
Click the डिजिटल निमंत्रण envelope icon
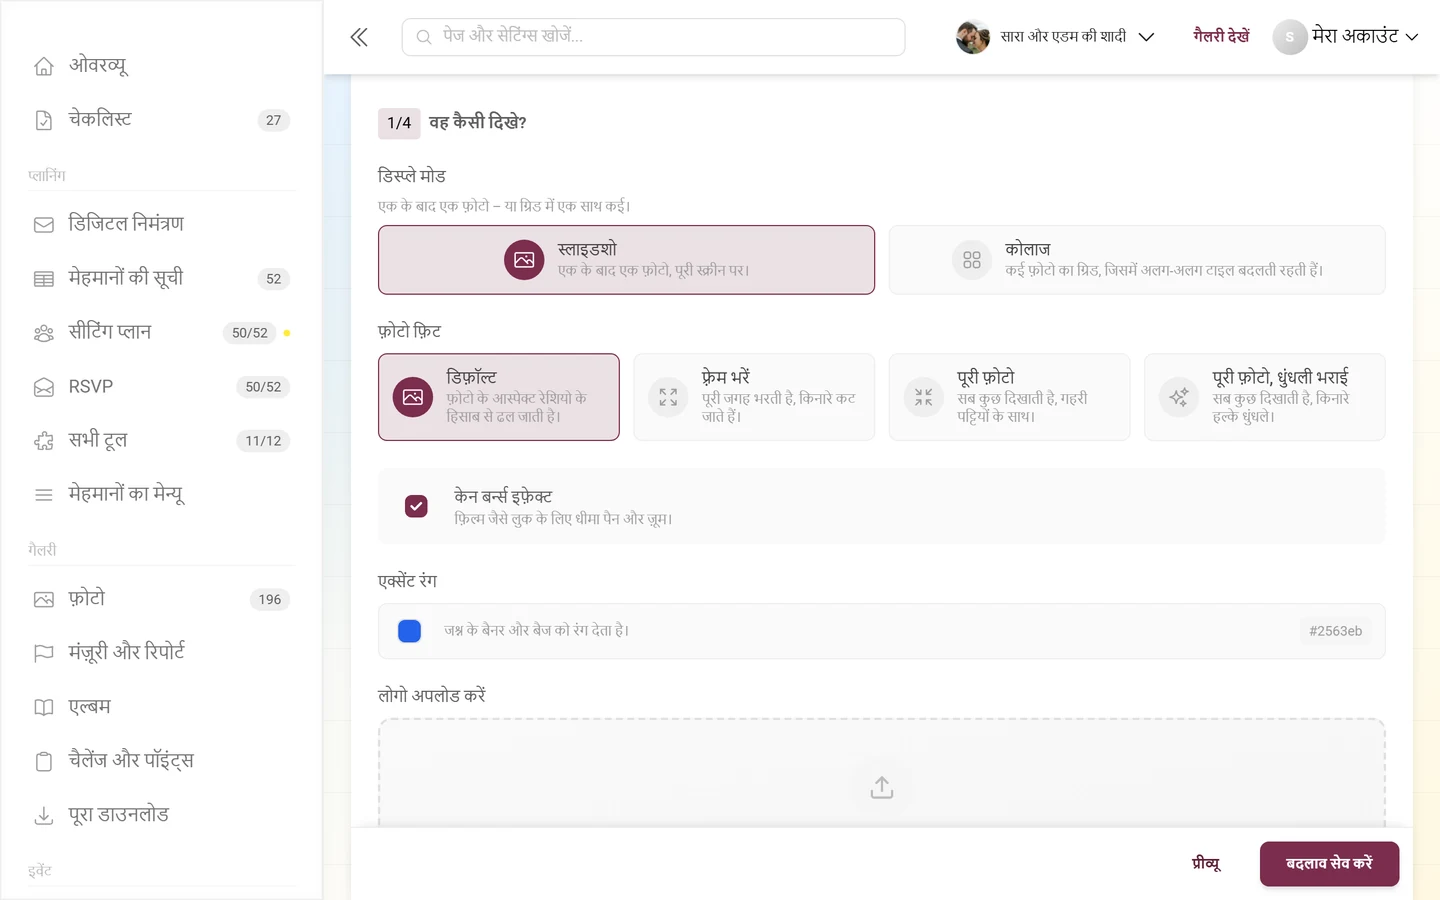[44, 224]
